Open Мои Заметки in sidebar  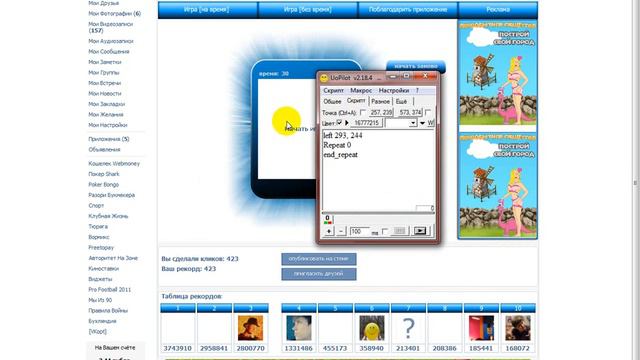tap(105, 62)
